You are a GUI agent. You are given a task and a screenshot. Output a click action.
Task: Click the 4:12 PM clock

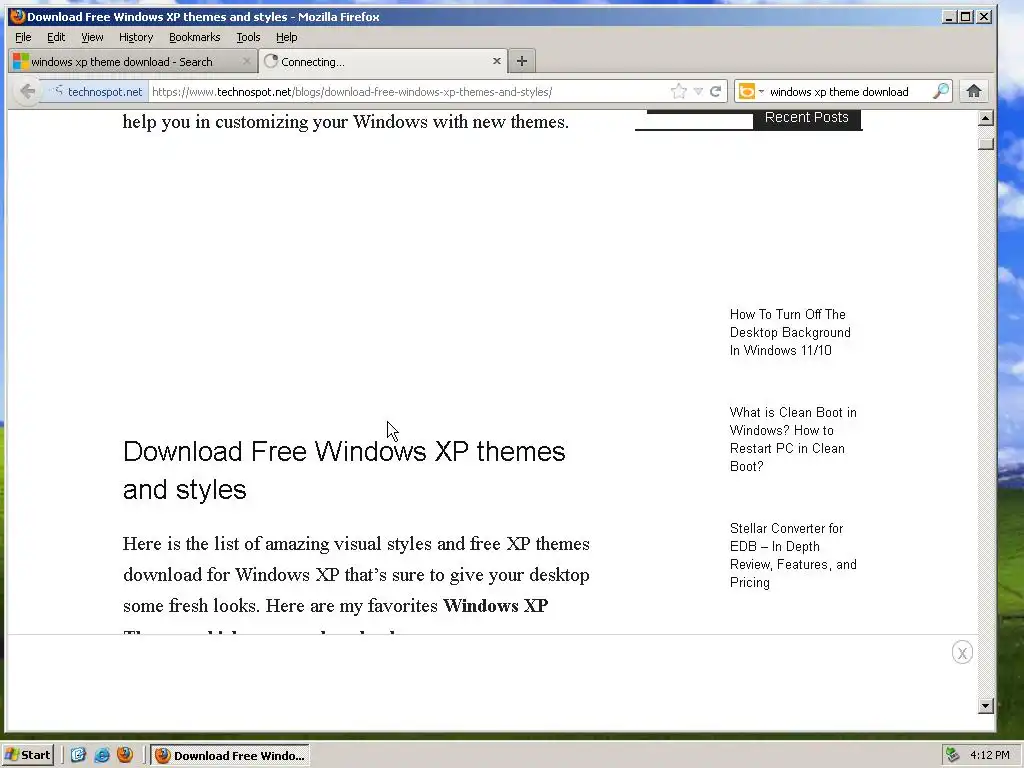pyautogui.click(x=989, y=755)
